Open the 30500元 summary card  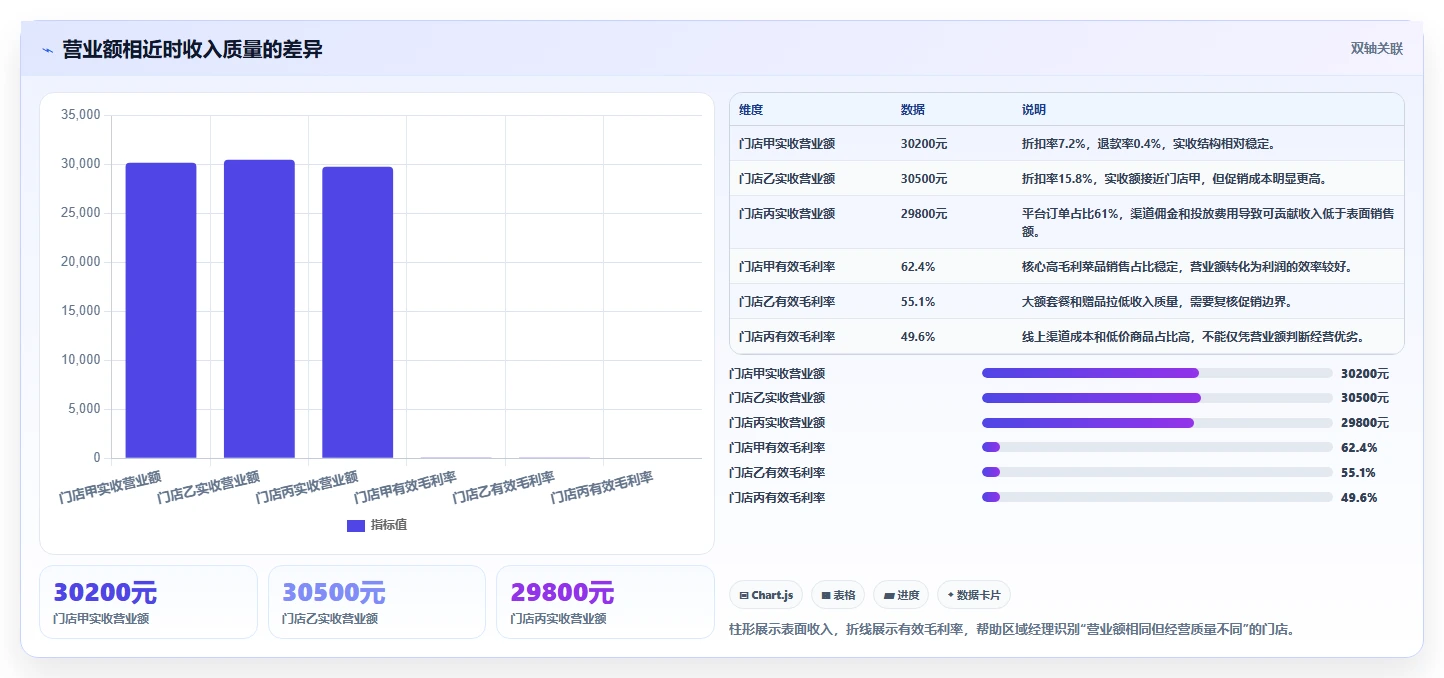tap(377, 602)
